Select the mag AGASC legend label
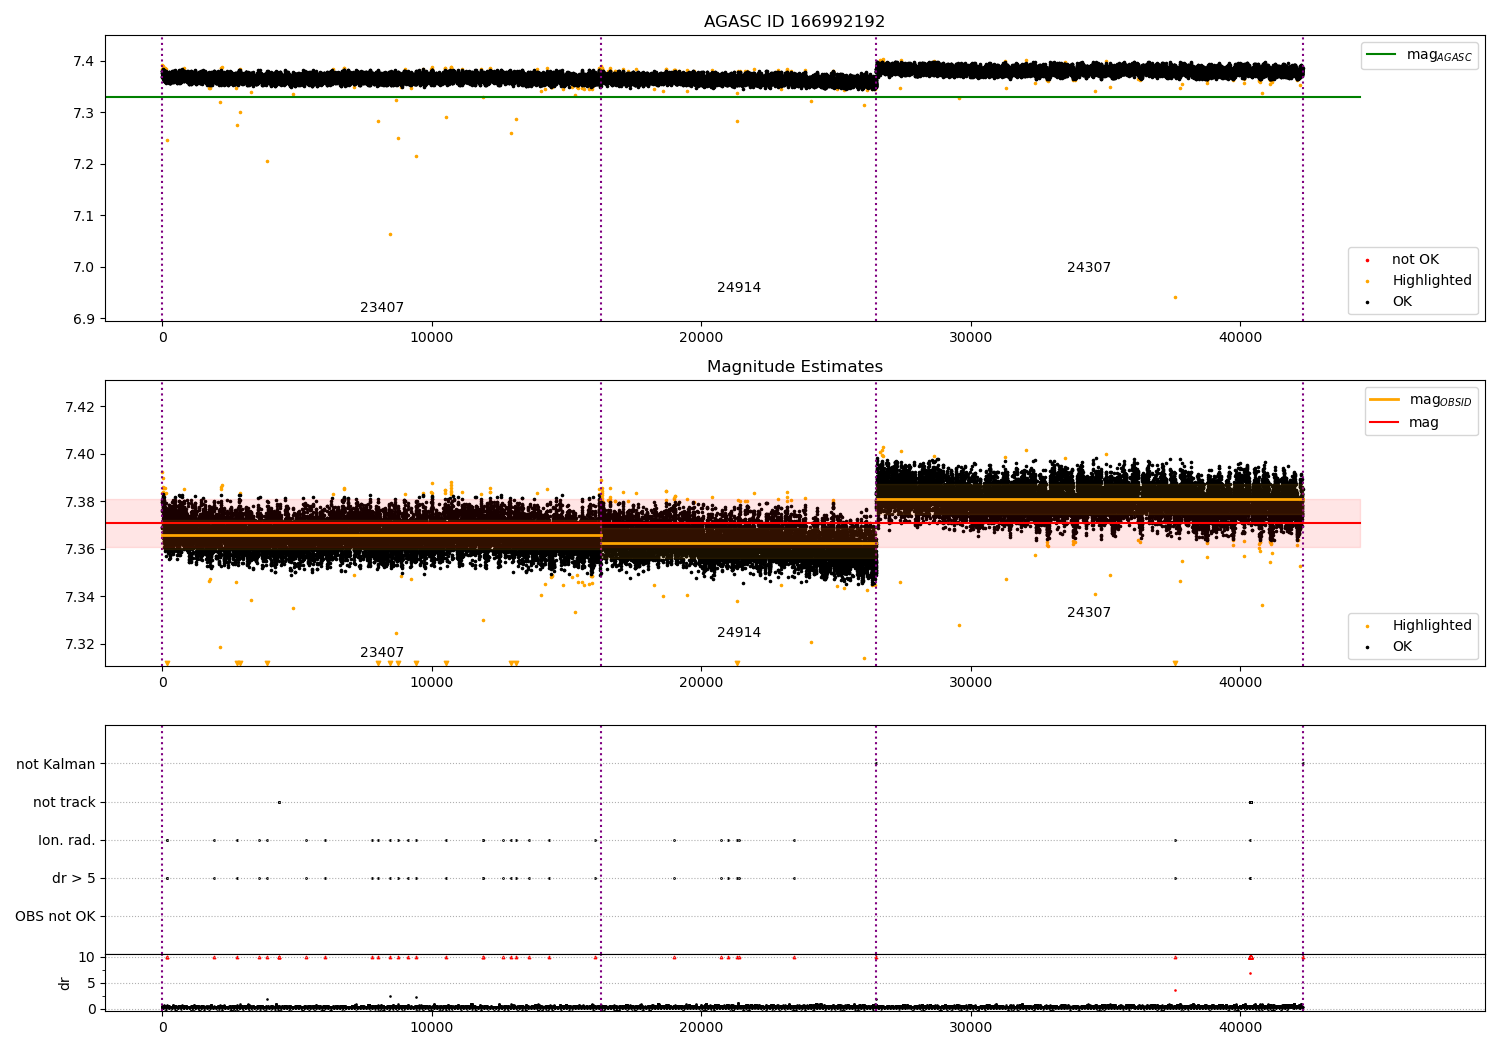The height and width of the screenshot is (1050, 1500). 1439,55
